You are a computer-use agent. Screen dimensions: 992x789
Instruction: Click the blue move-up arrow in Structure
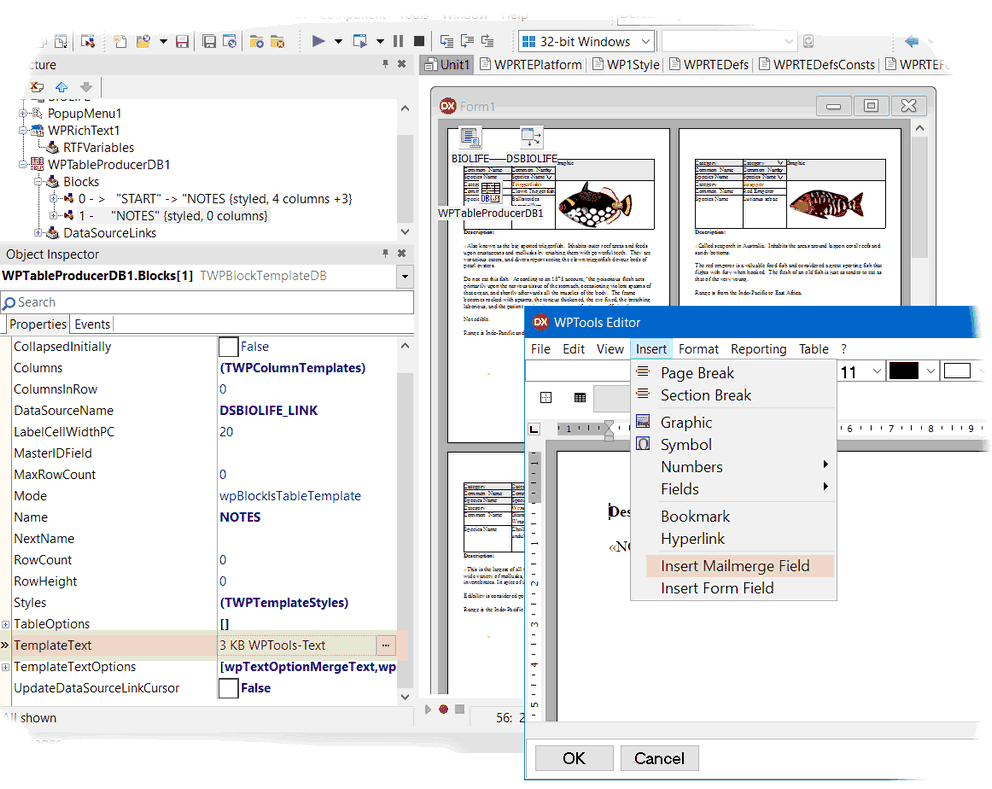(62, 87)
